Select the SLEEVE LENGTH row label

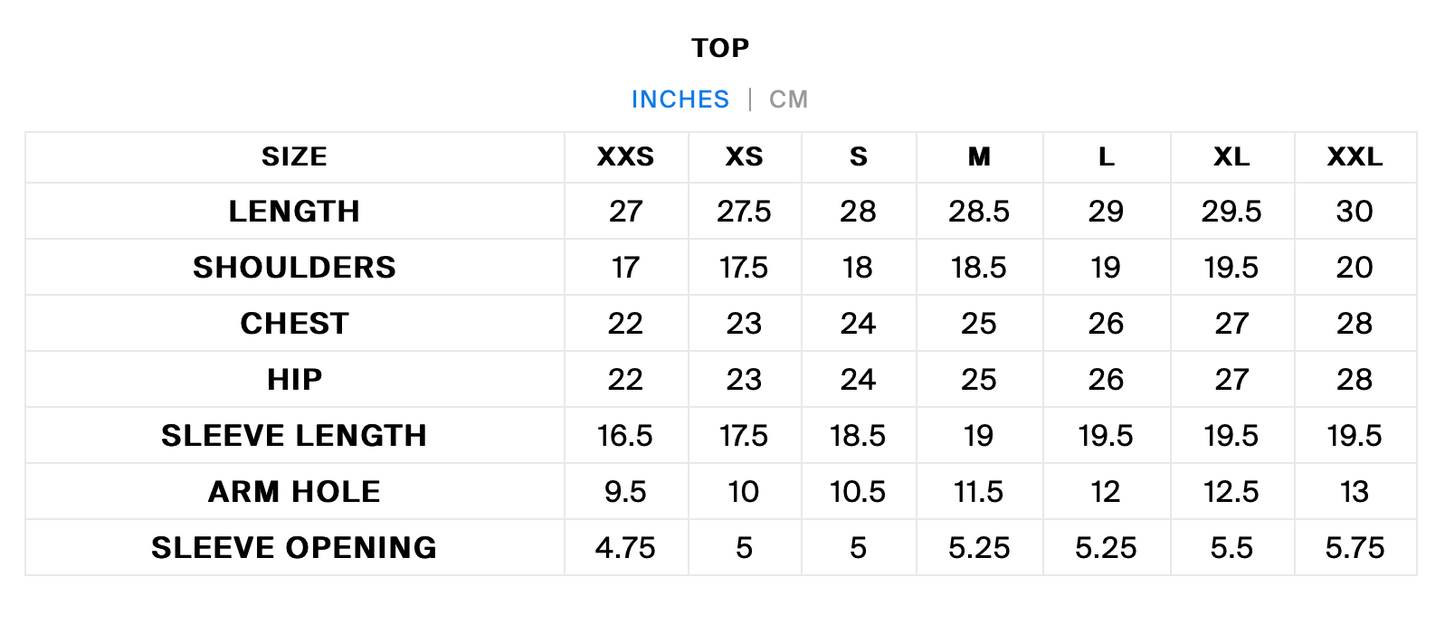(x=294, y=435)
